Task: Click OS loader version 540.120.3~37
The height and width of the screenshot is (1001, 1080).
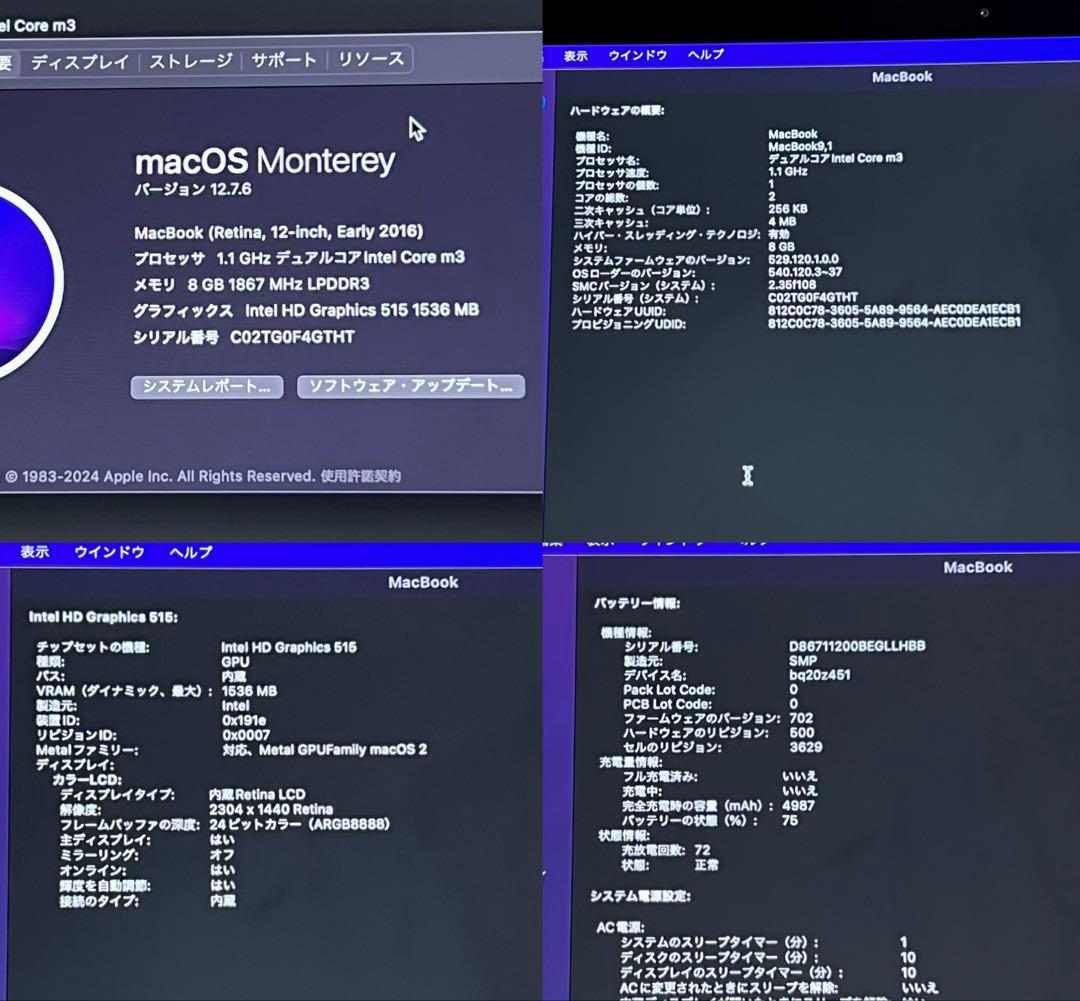Action: [804, 272]
